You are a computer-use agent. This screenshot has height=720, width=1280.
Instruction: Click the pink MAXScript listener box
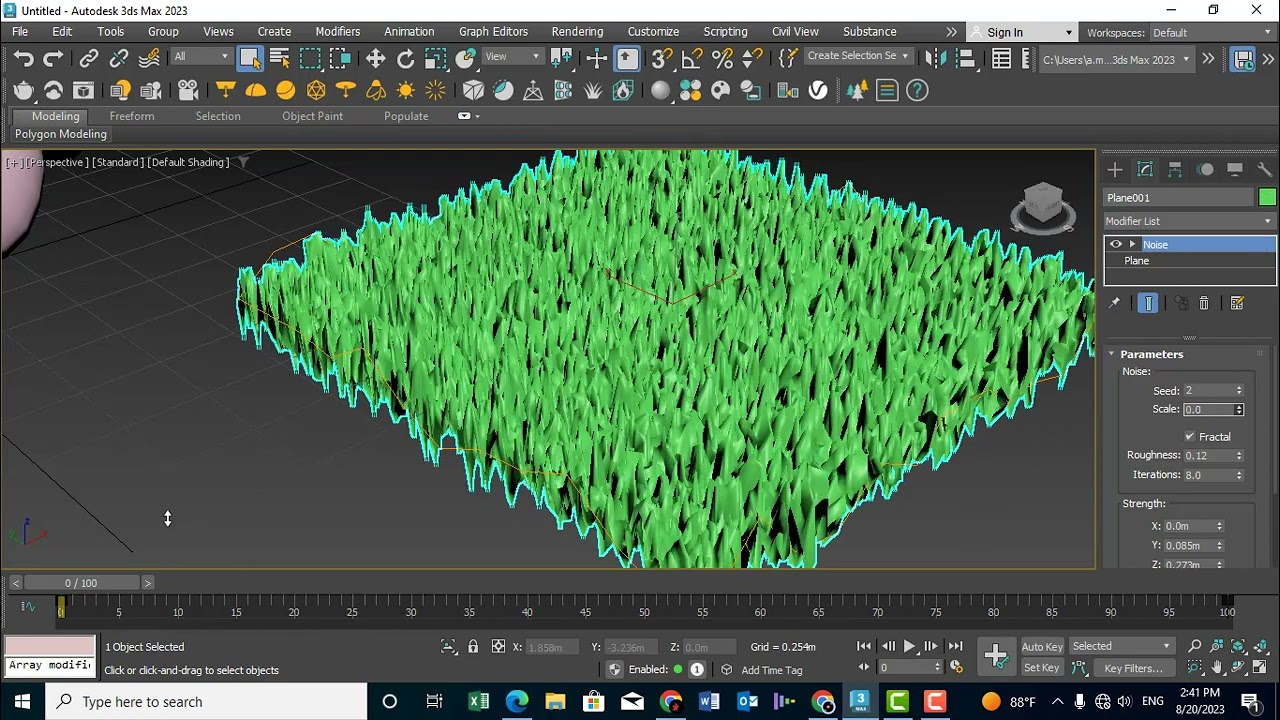pyautogui.click(x=50, y=647)
